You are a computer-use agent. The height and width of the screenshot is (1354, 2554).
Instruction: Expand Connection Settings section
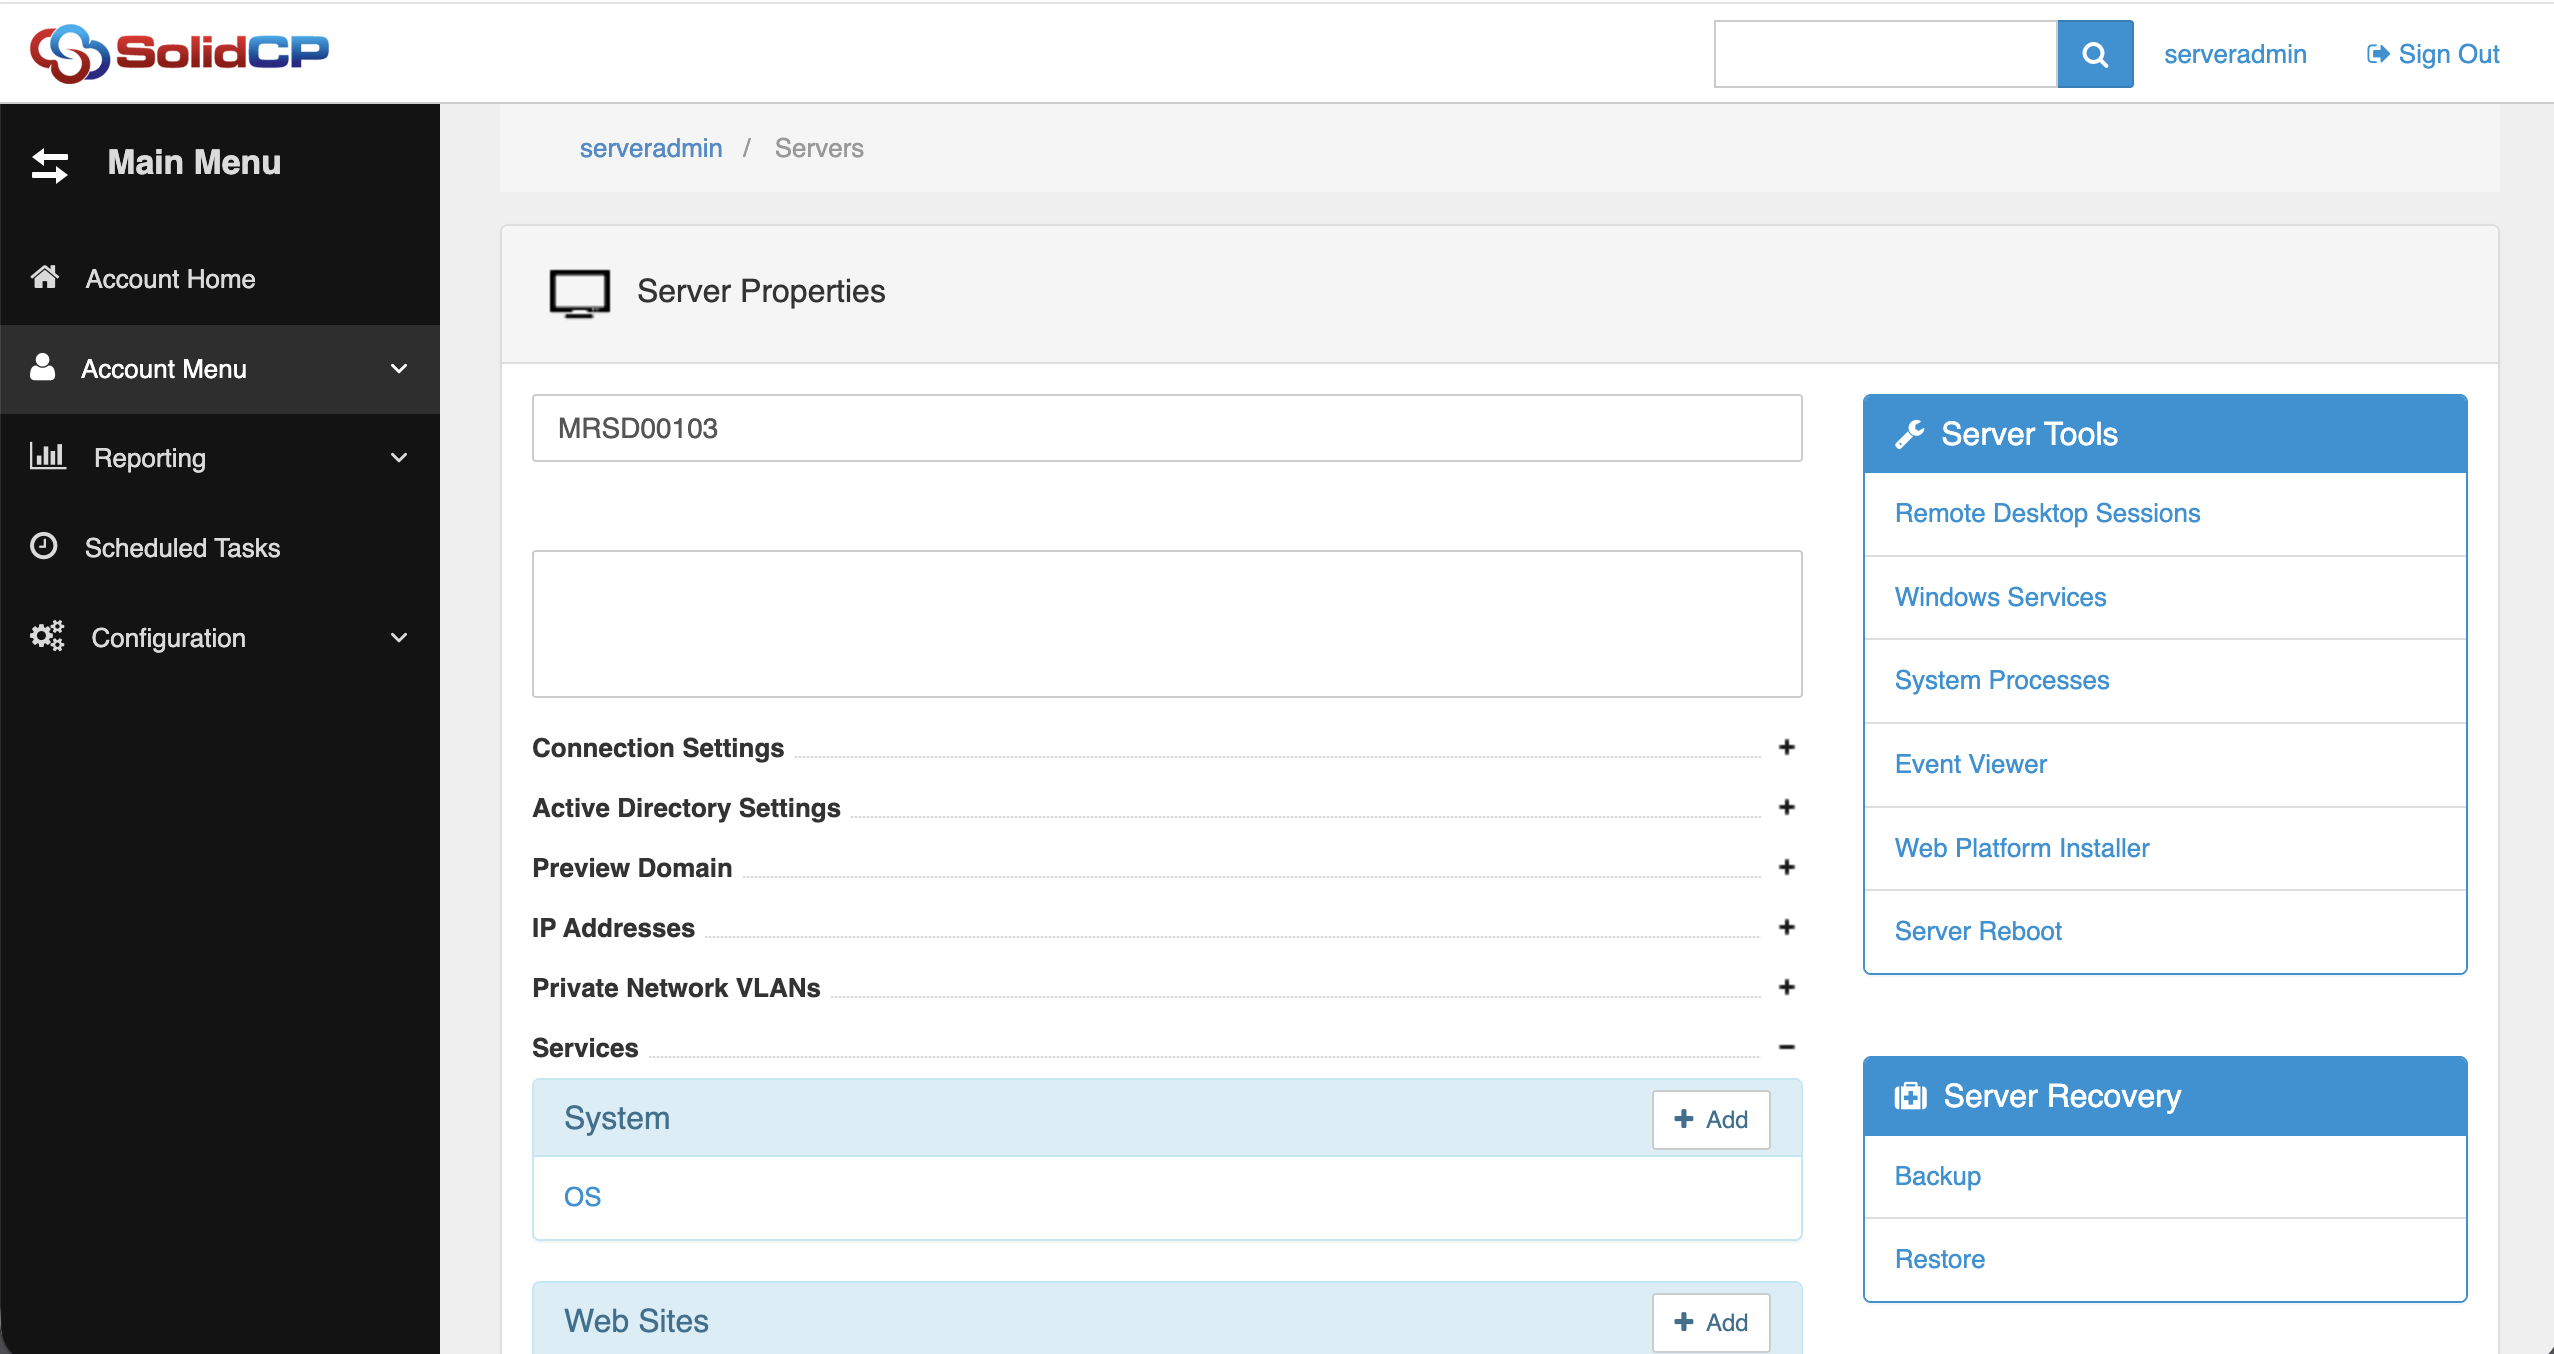coord(1786,747)
